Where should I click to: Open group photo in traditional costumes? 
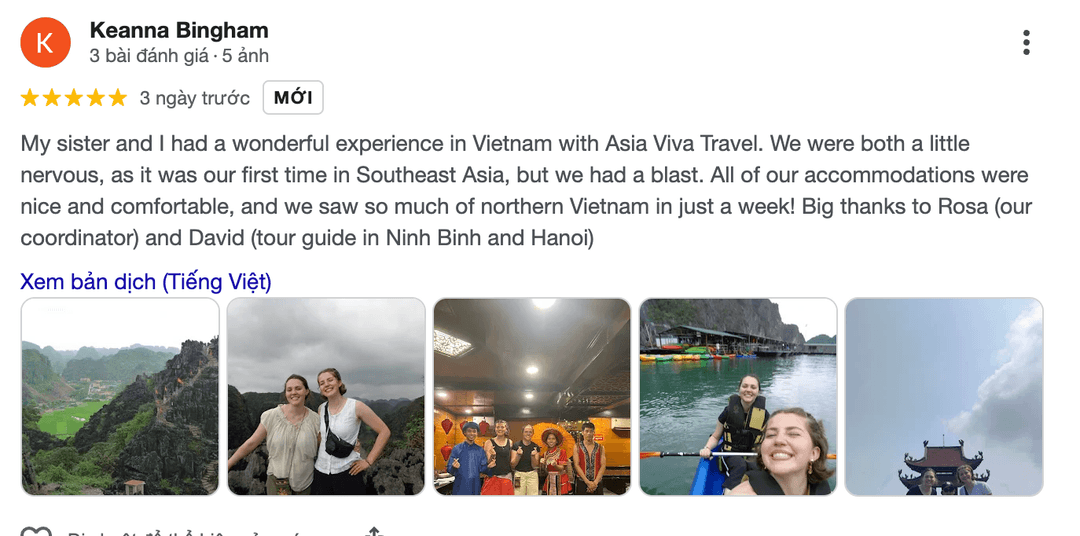[532, 397]
